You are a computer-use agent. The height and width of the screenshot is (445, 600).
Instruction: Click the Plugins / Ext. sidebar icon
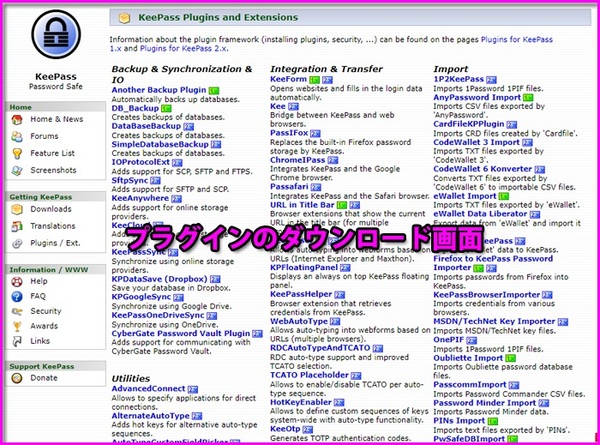click(17, 243)
